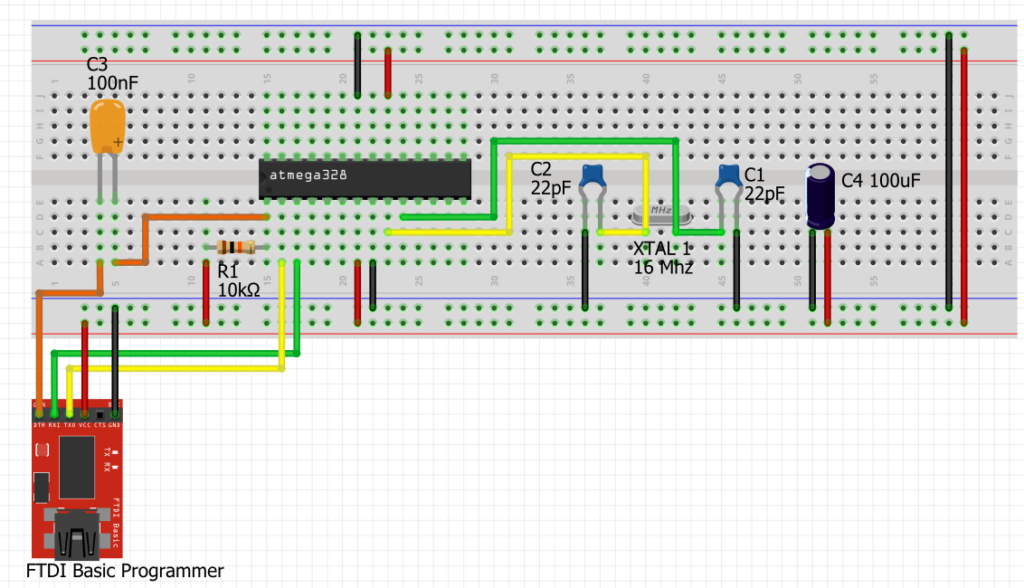Screen dimensions: 1024x588
Task: Select the "XTAL 1 16 Mhz" label
Action: pyautogui.click(x=662, y=257)
